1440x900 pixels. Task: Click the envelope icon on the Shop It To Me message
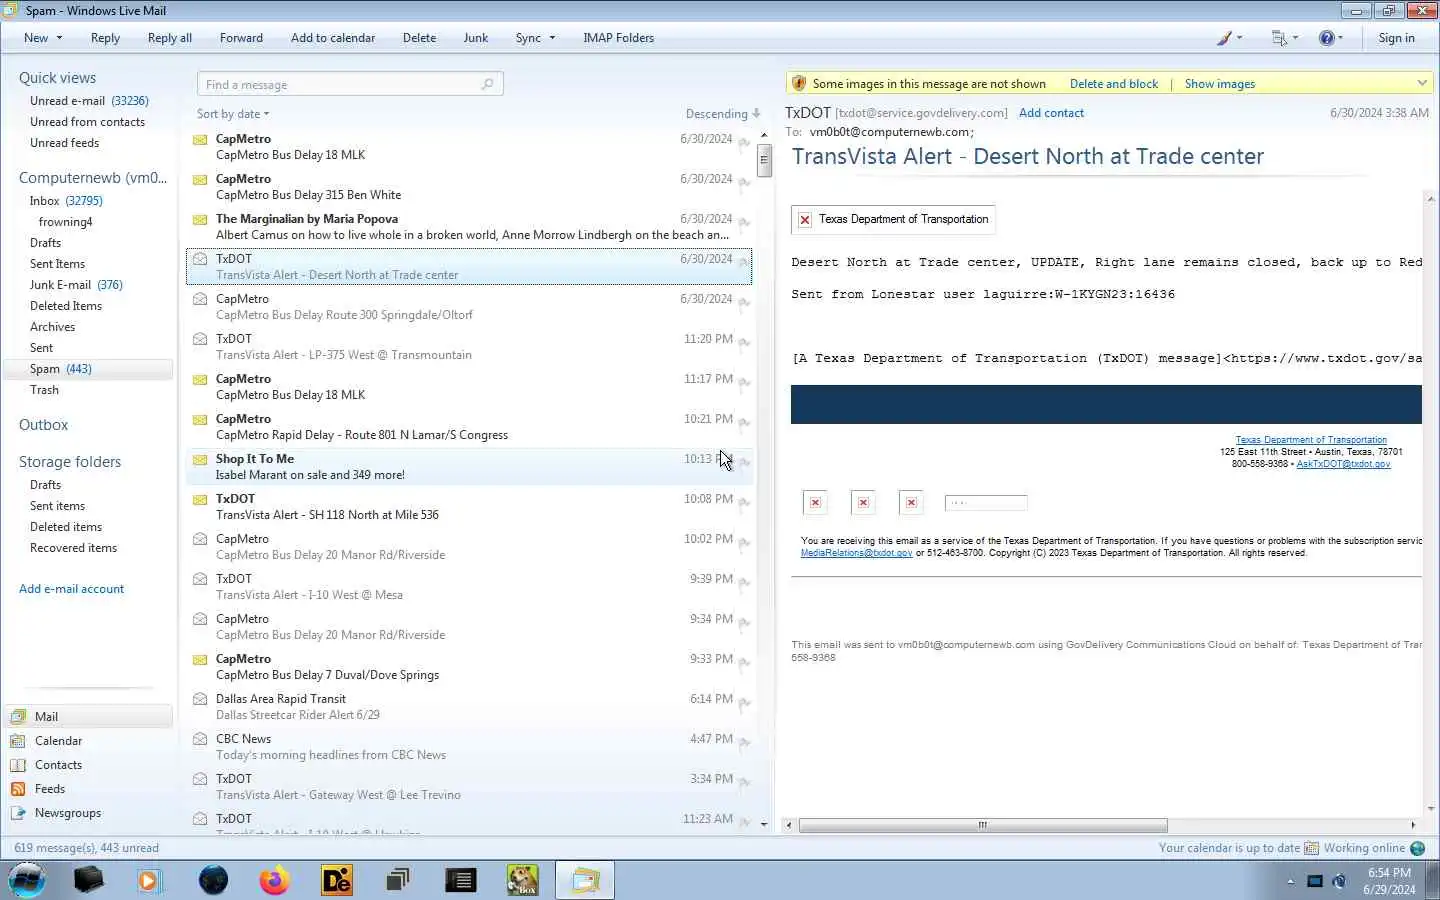(200, 460)
